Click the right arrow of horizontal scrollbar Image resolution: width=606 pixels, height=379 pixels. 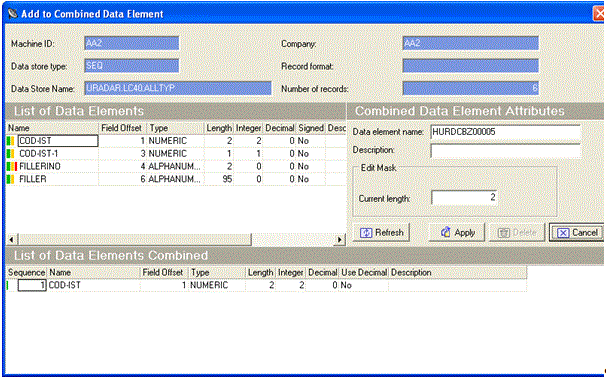340,240
